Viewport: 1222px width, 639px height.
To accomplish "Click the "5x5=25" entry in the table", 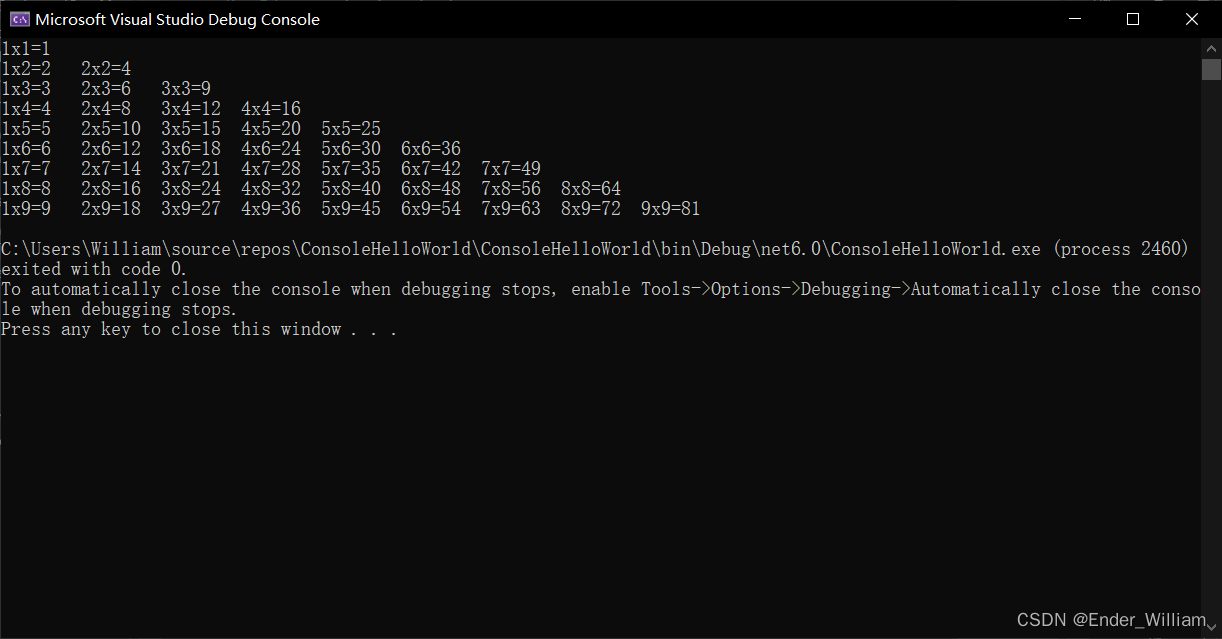I will tap(350, 129).
